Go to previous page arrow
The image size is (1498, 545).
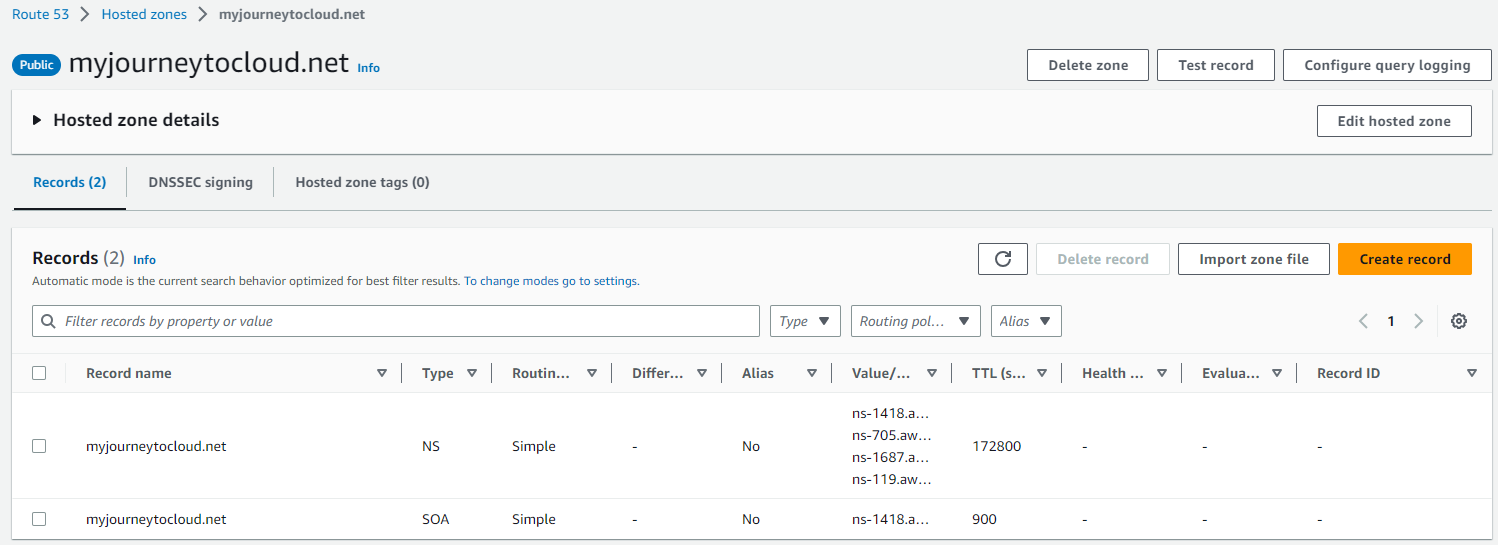click(1363, 321)
